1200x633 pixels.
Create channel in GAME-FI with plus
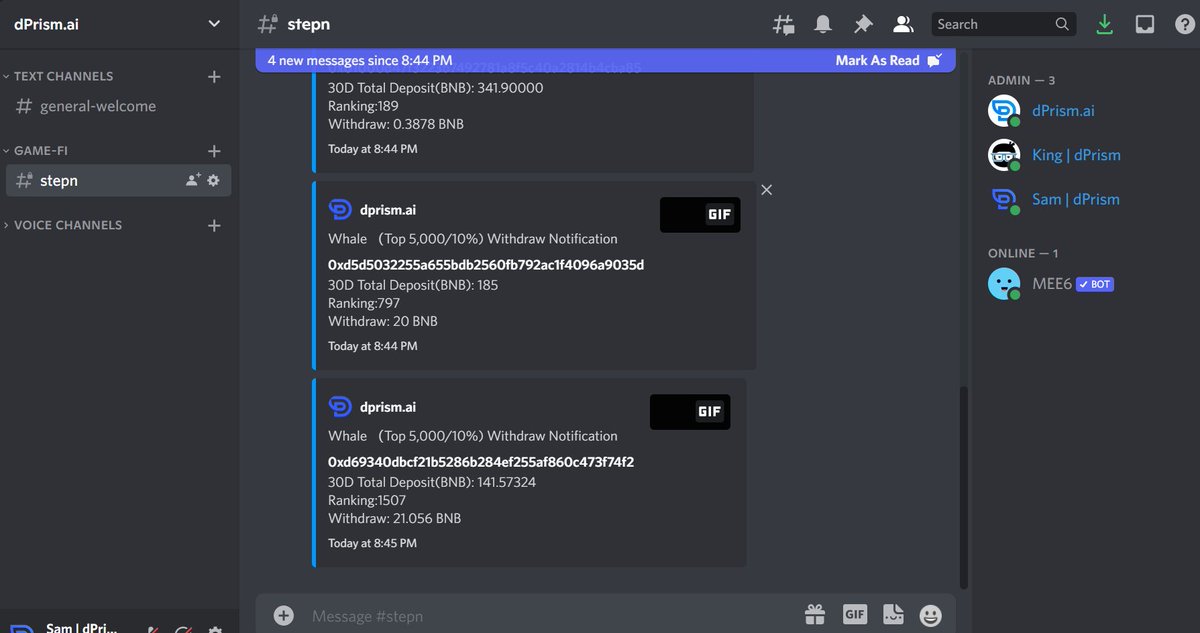click(x=213, y=151)
